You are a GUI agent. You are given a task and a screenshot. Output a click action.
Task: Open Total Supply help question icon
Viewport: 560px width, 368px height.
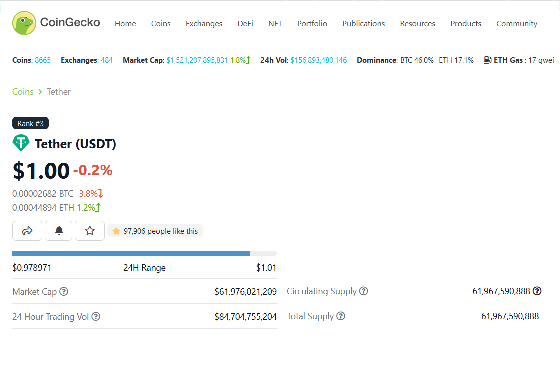click(341, 316)
